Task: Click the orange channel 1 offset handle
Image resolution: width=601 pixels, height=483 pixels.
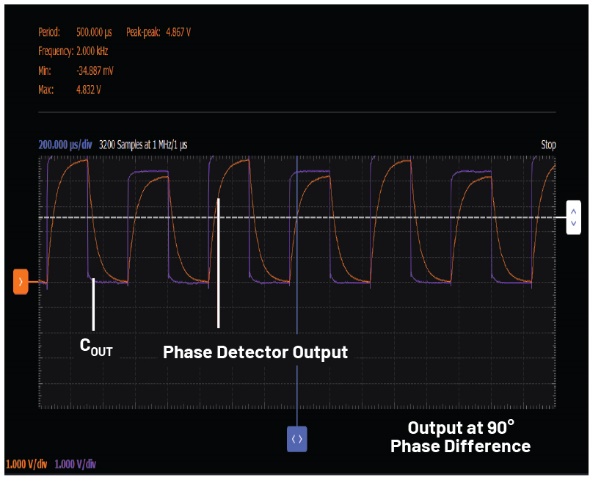Action: coord(21,282)
